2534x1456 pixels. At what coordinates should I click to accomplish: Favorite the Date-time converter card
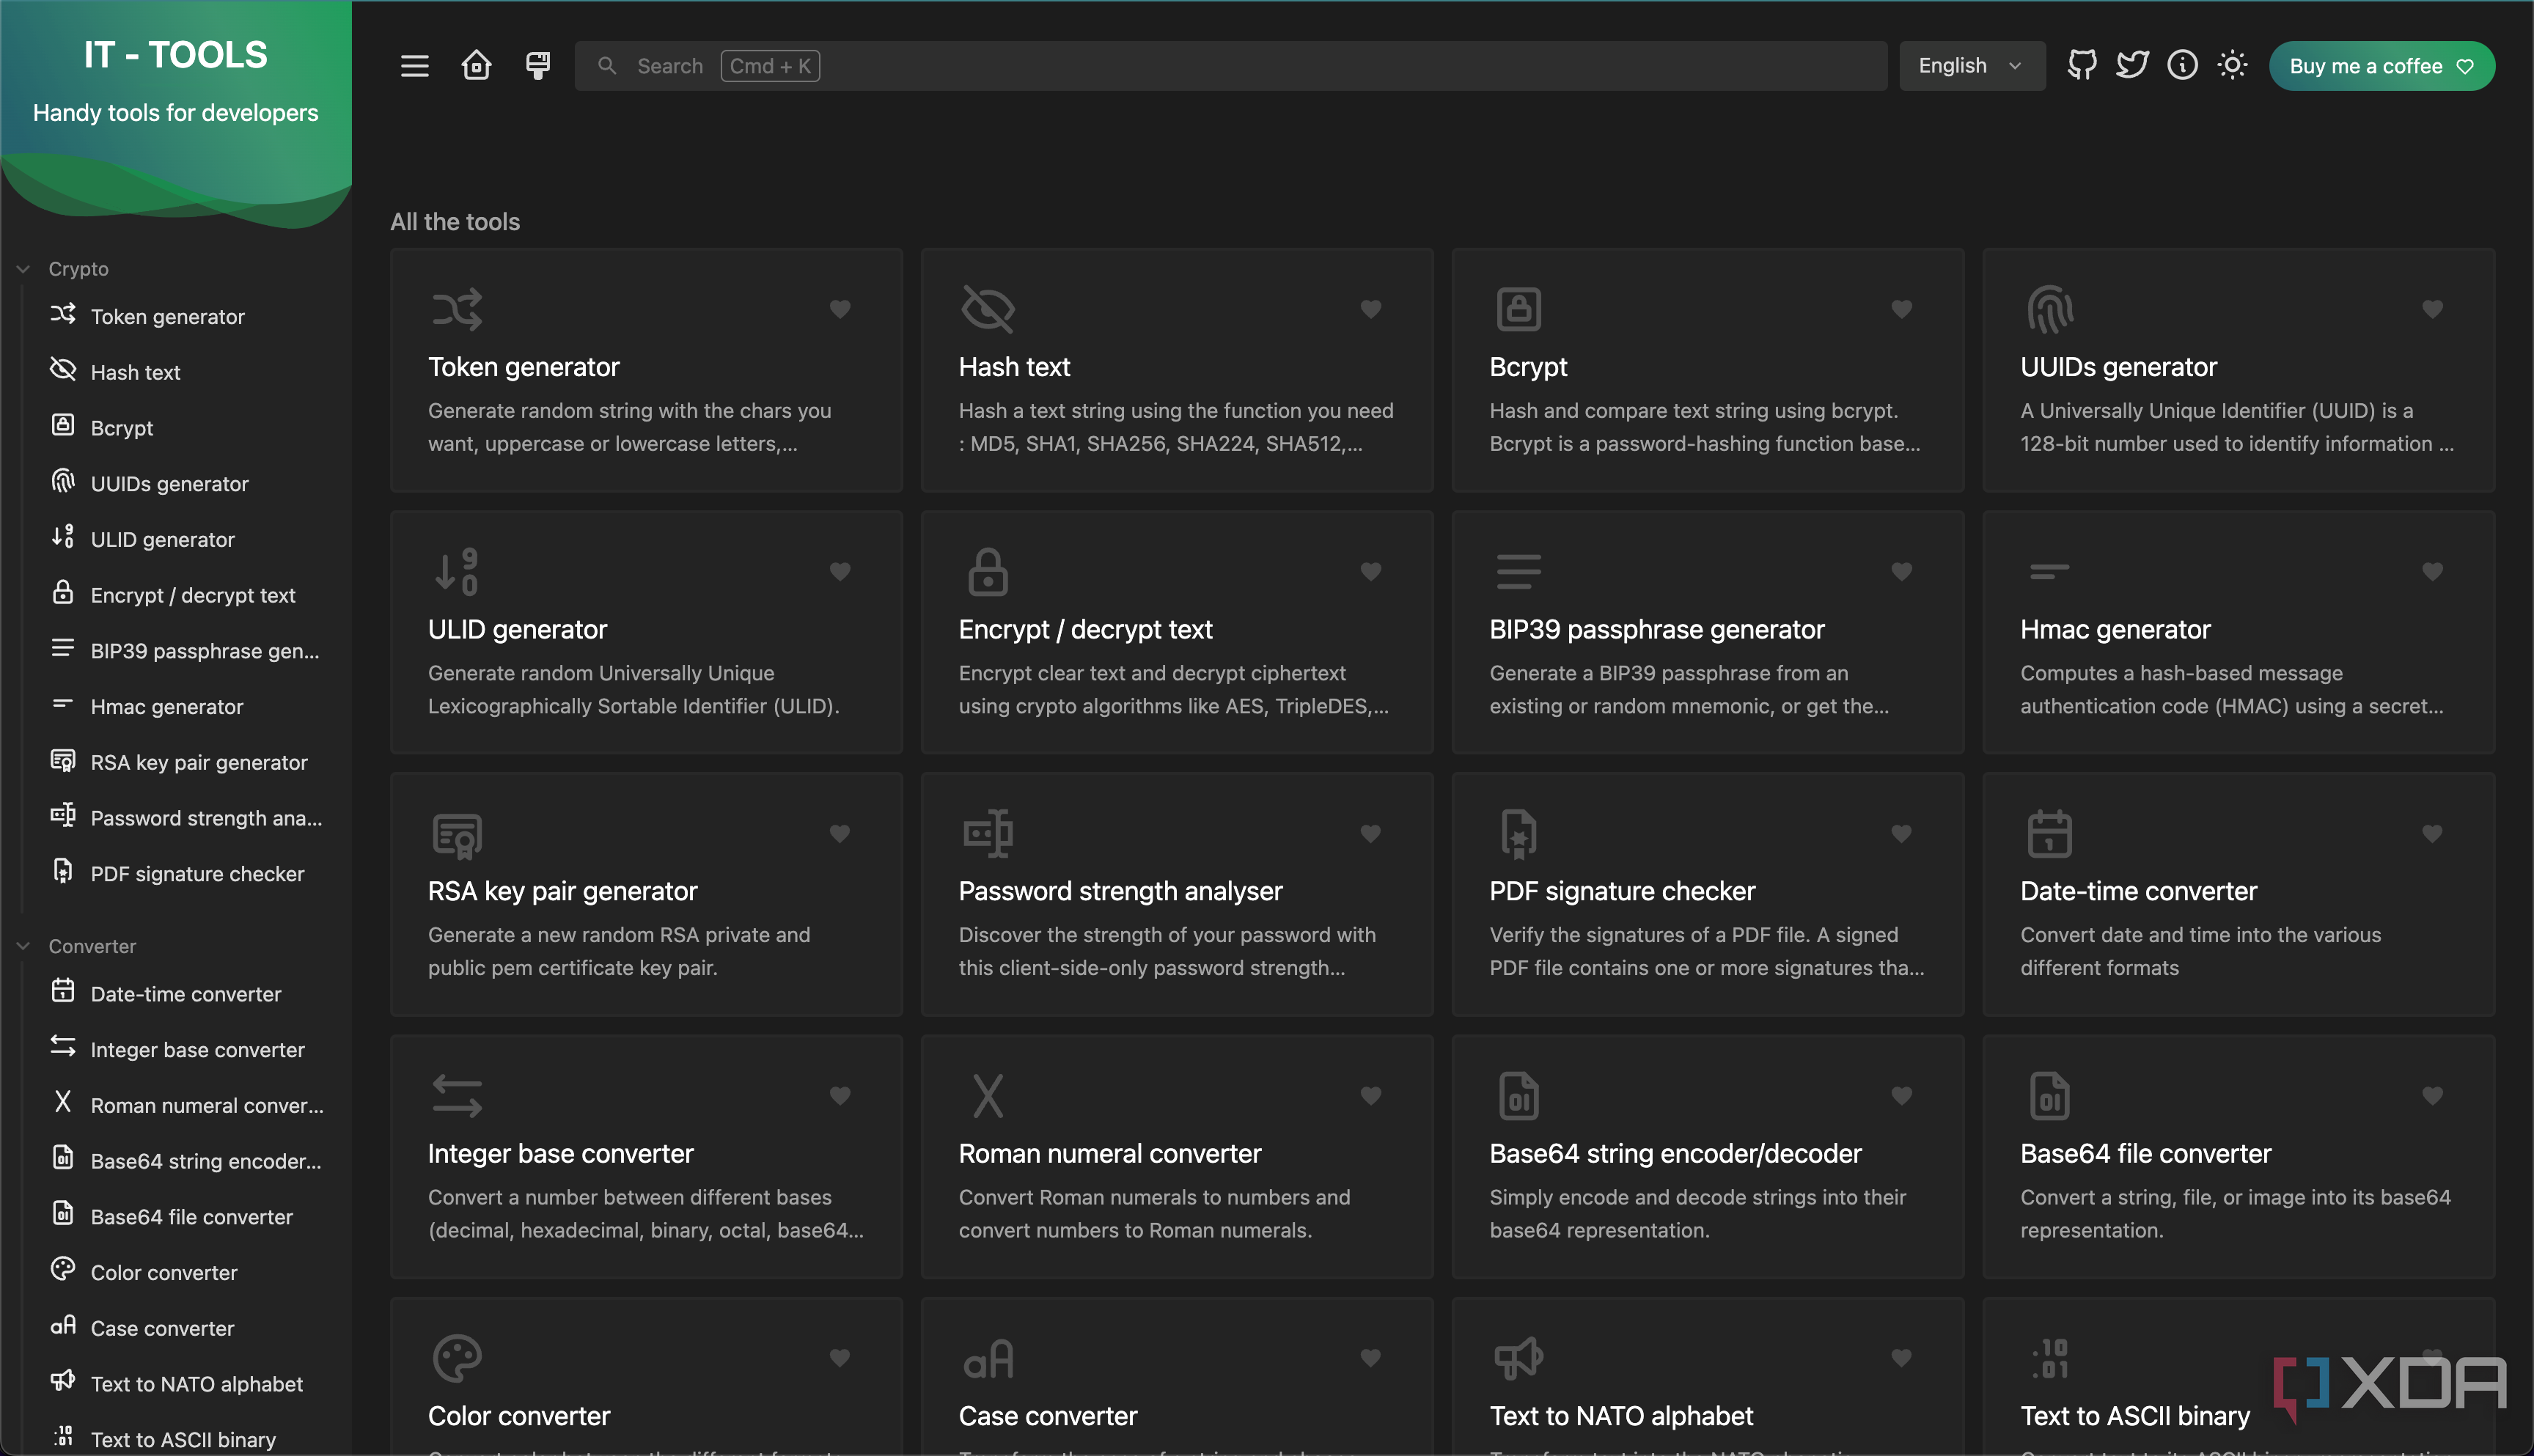pos(2433,833)
